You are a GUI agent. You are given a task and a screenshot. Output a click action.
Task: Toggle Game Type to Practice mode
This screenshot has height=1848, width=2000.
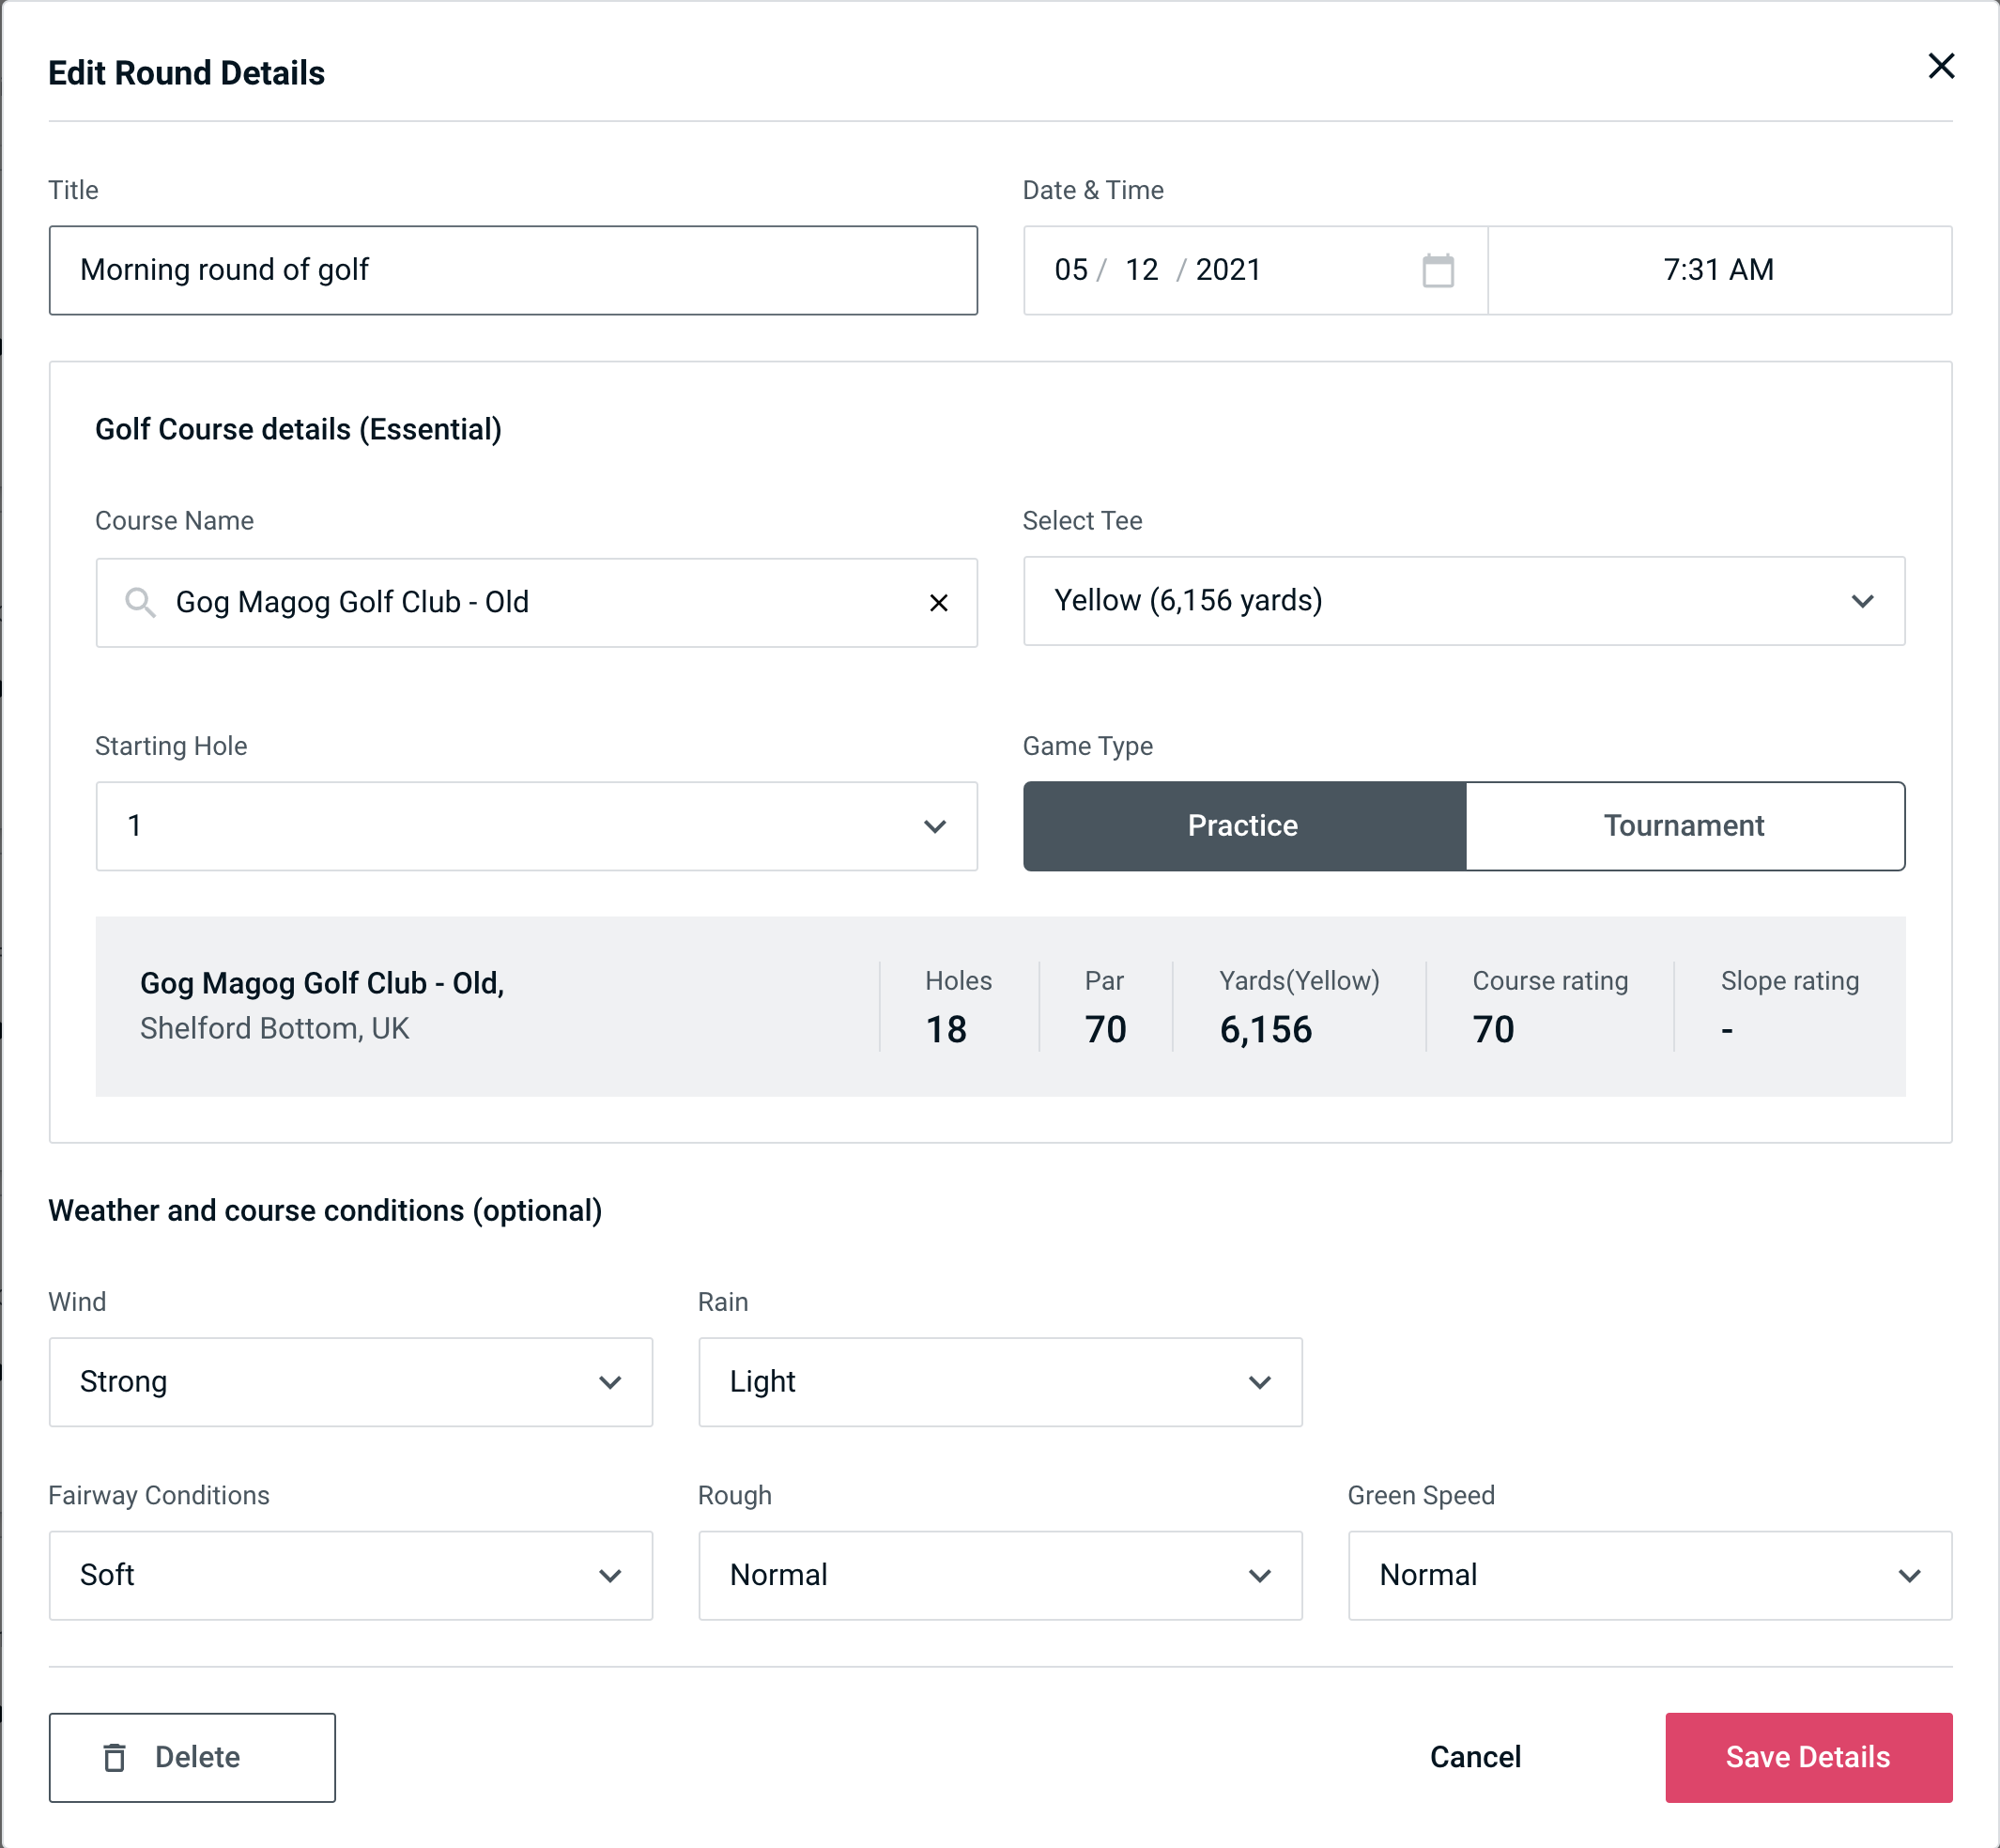point(1244,825)
